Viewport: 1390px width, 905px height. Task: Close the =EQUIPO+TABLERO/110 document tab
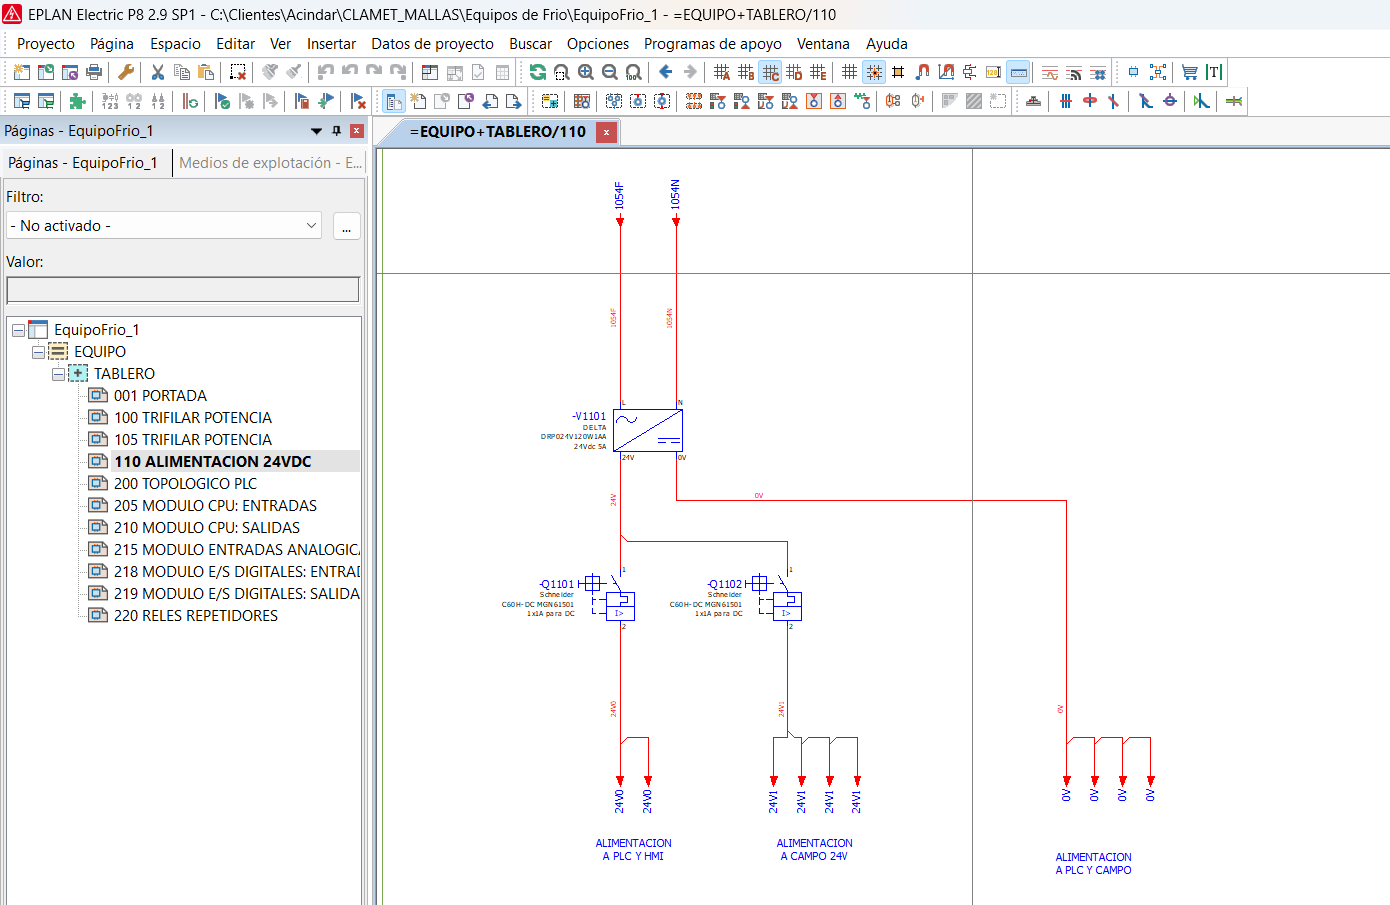click(606, 132)
